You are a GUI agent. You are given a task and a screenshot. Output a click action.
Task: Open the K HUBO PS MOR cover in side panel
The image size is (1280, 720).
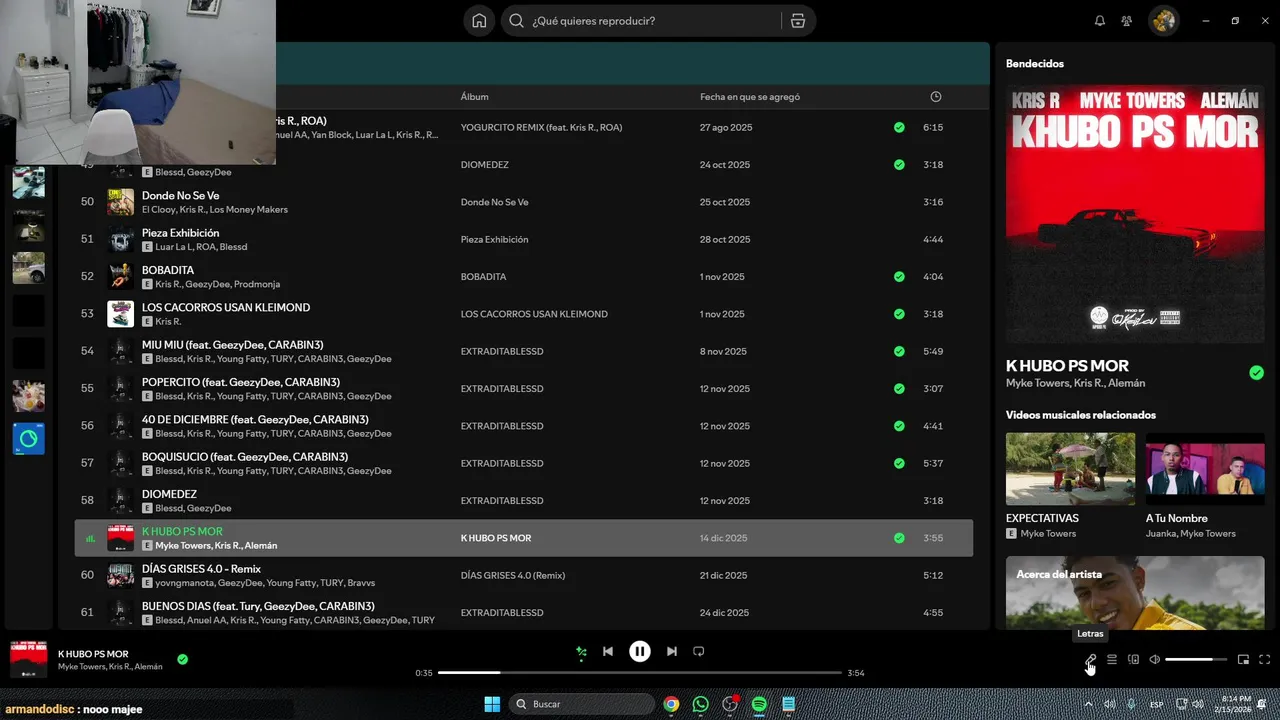pos(1135,214)
